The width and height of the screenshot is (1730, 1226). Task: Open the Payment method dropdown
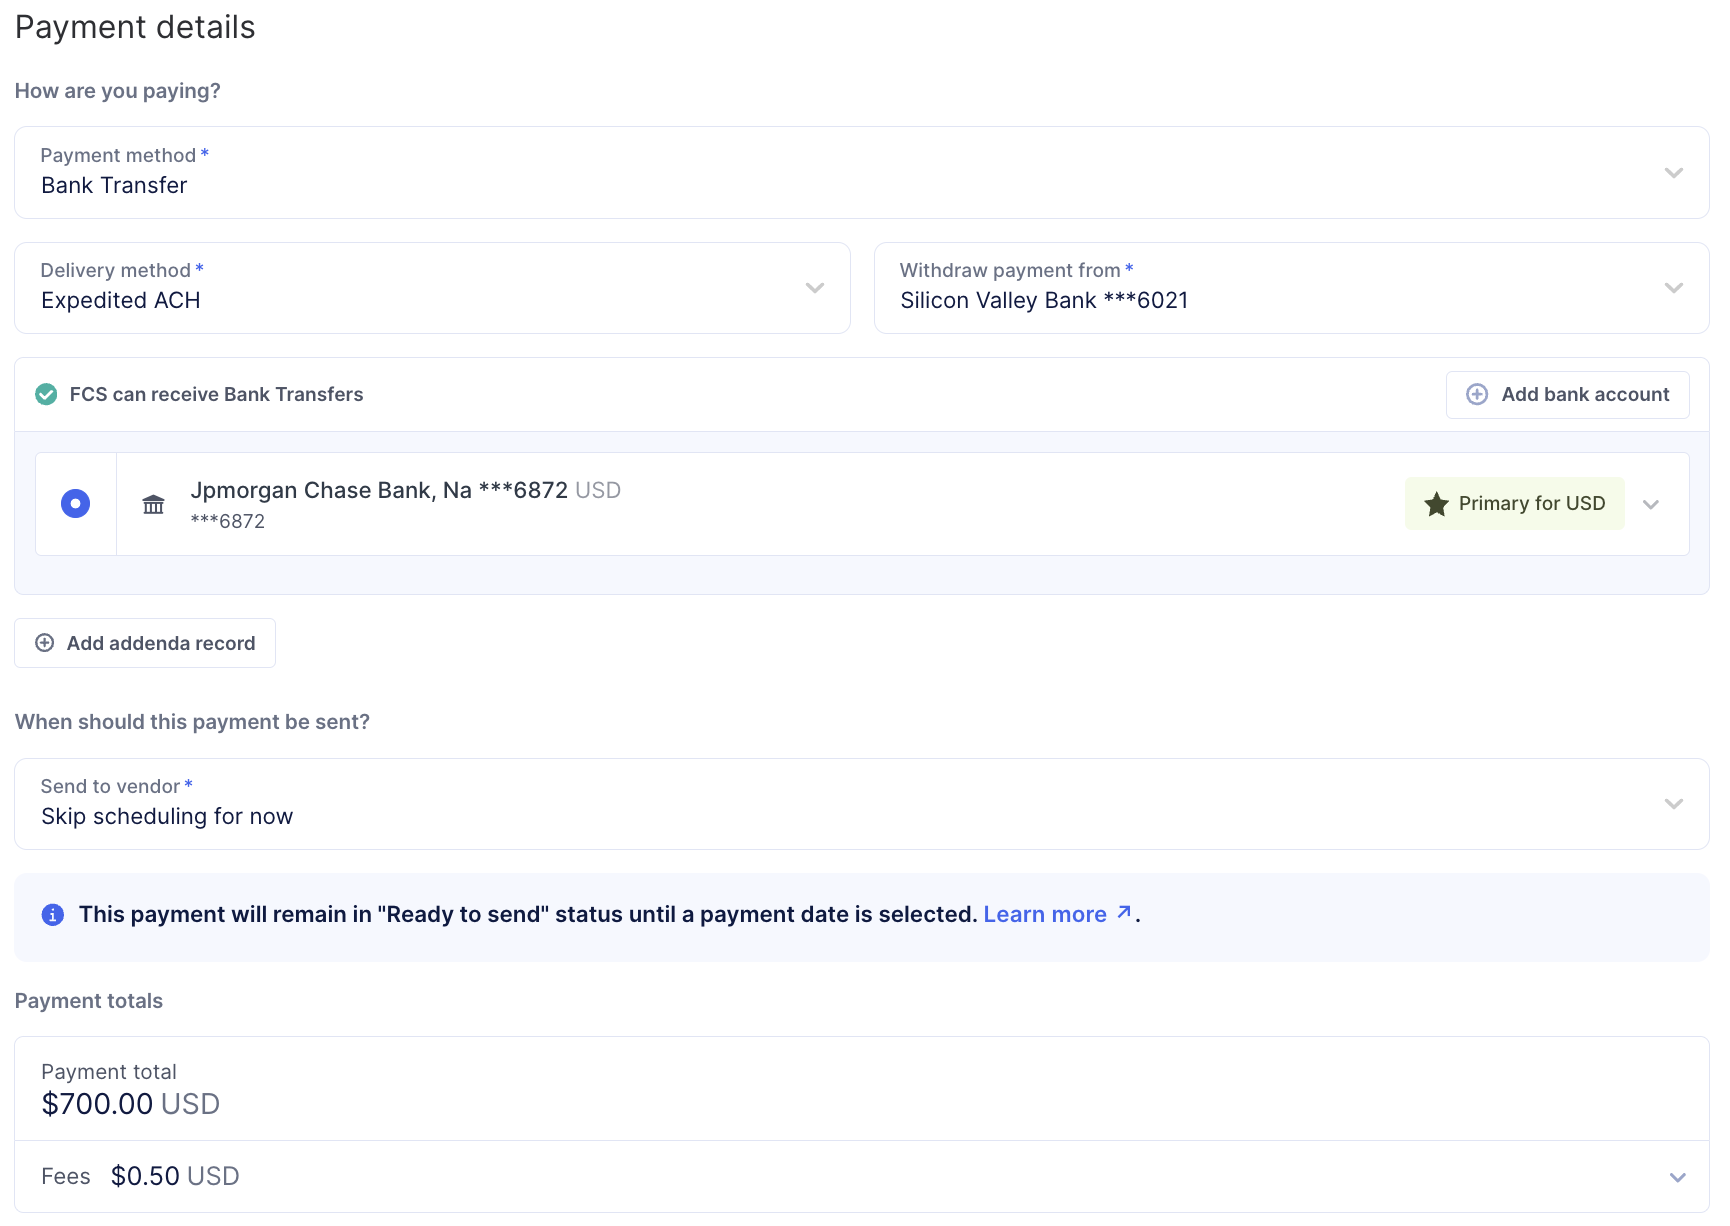point(861,172)
